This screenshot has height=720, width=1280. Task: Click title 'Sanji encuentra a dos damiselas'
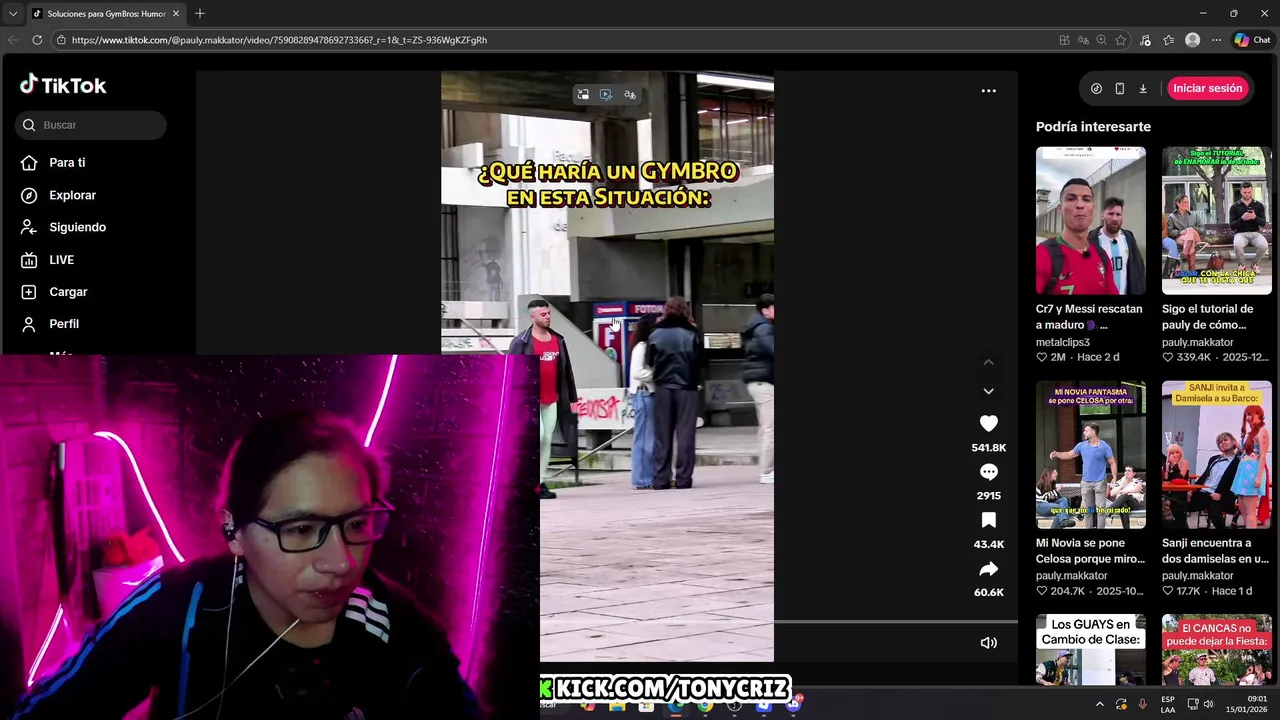(x=1215, y=551)
